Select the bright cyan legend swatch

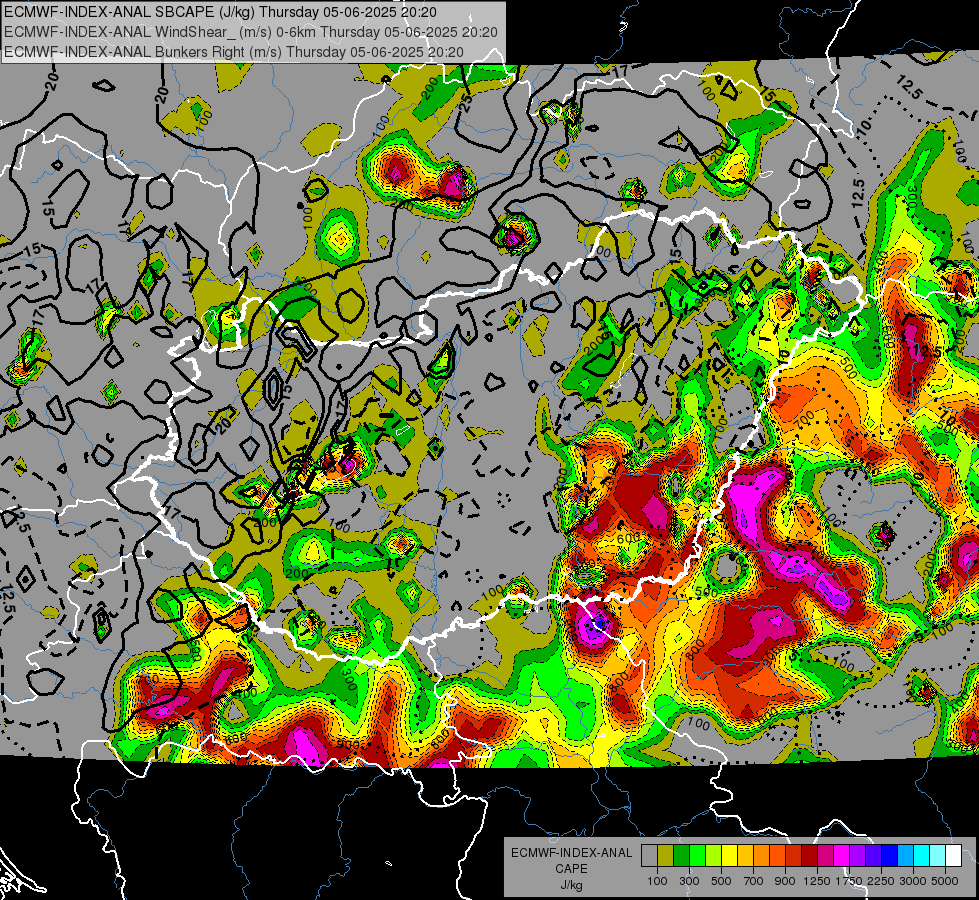click(922, 855)
